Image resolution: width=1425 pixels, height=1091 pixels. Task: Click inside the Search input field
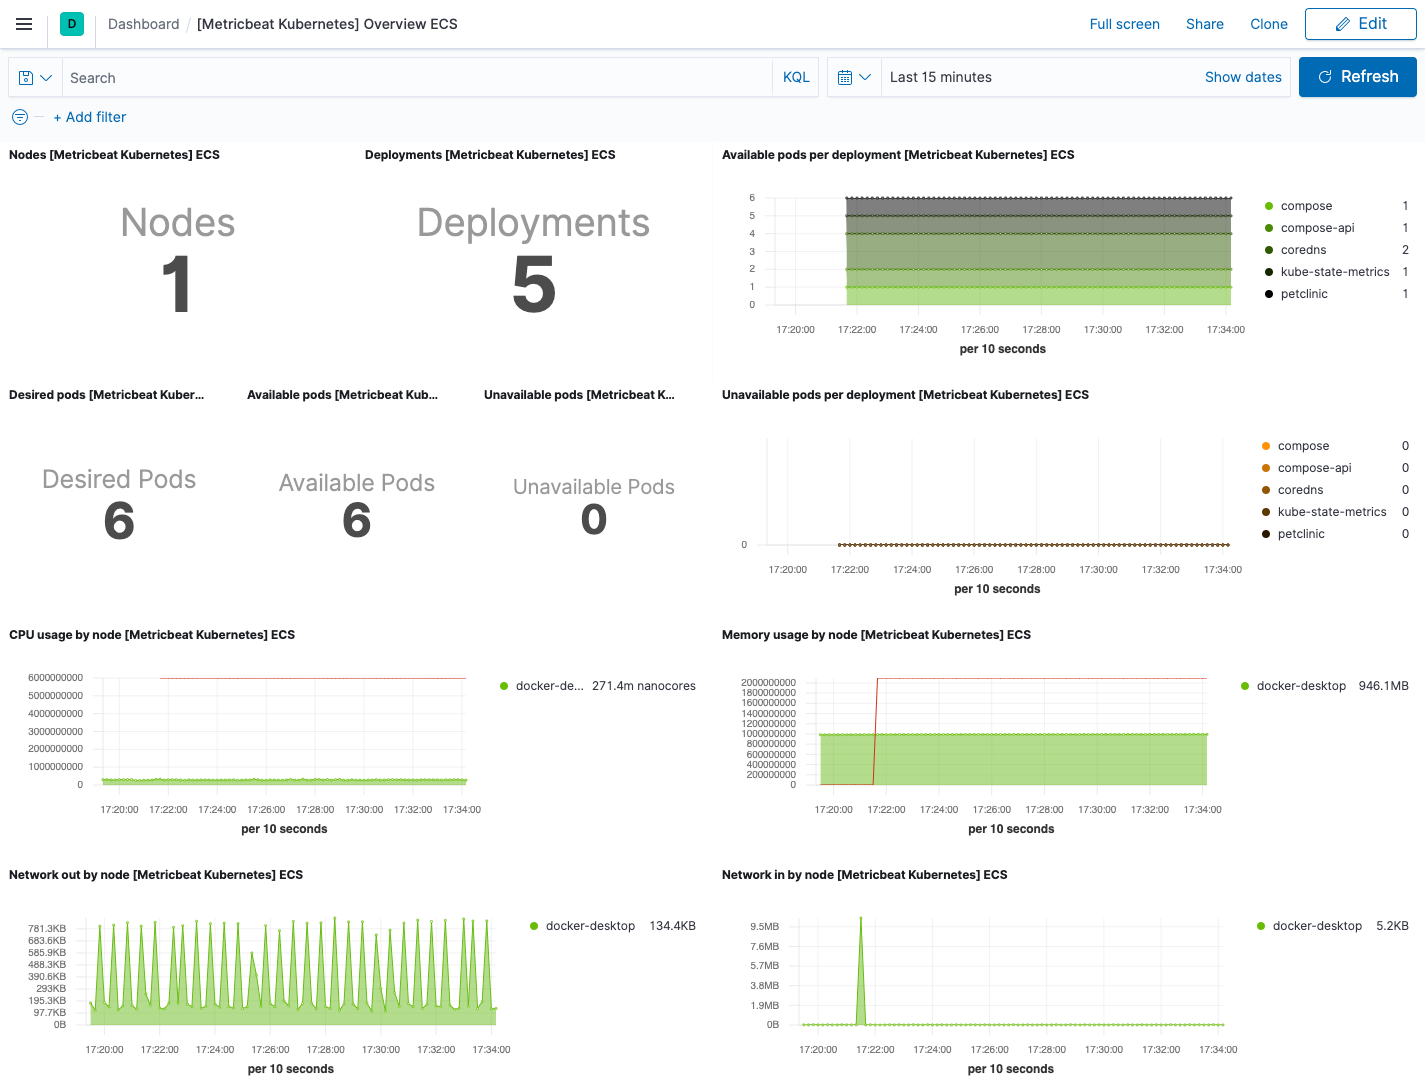click(x=400, y=77)
